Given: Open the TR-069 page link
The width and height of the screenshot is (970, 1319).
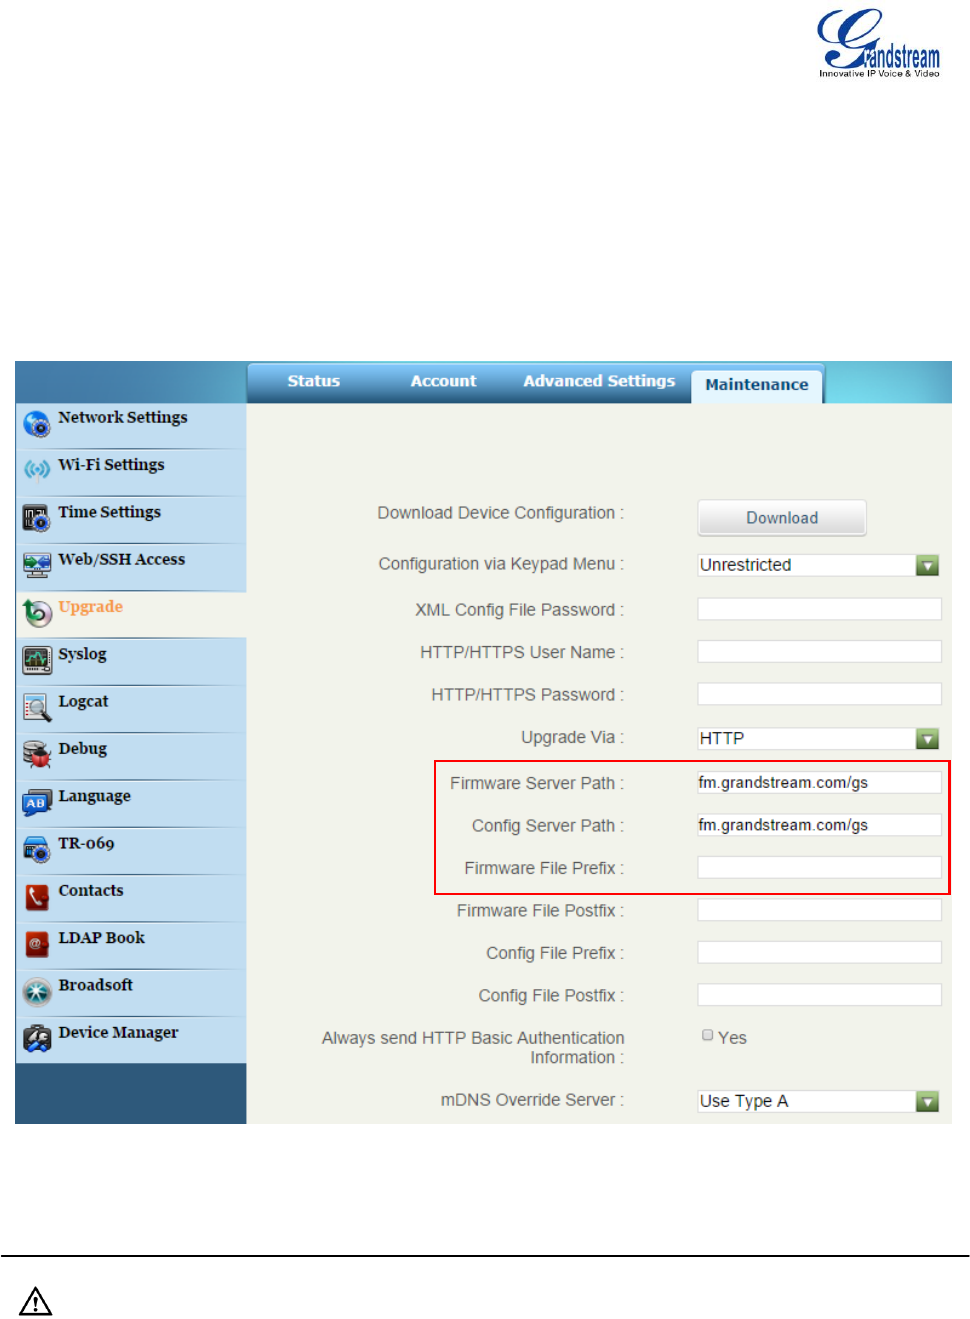Looking at the screenshot, I should (x=86, y=843).
